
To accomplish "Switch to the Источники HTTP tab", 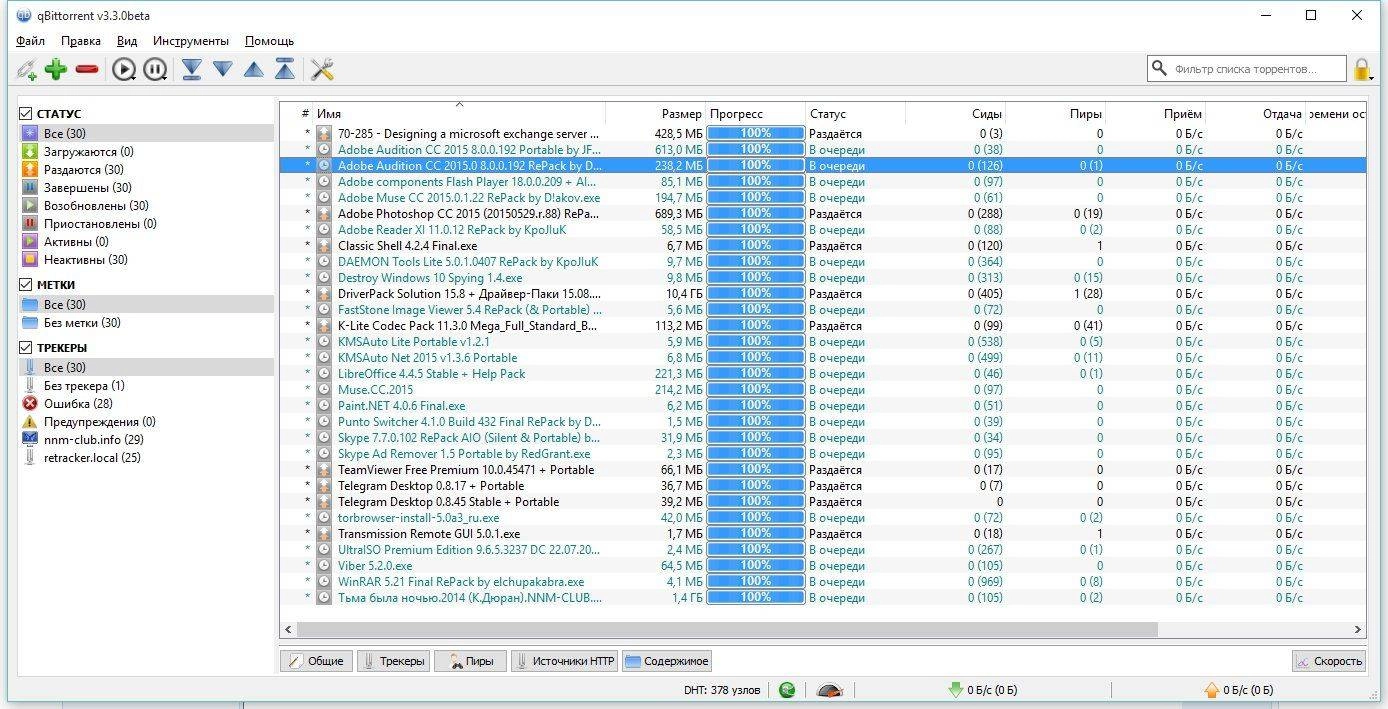I will [x=564, y=660].
